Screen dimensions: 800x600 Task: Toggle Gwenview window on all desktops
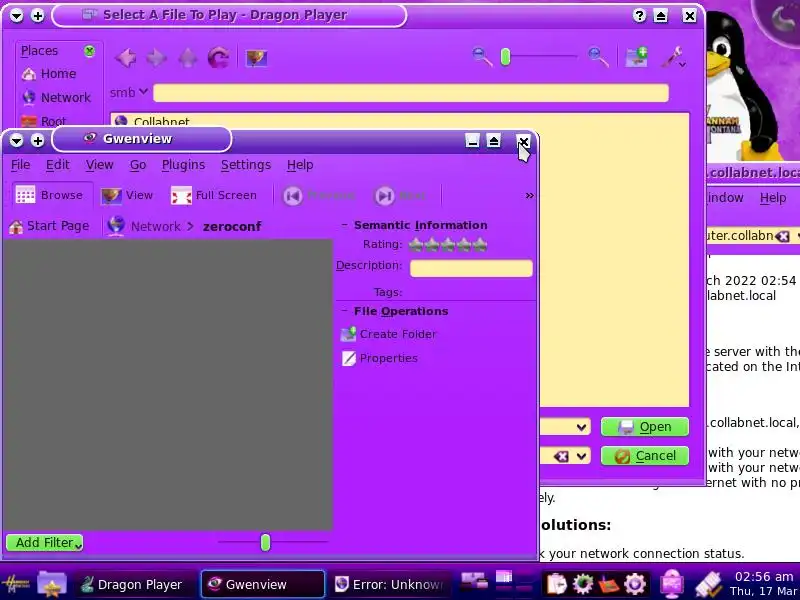click(x=38, y=140)
